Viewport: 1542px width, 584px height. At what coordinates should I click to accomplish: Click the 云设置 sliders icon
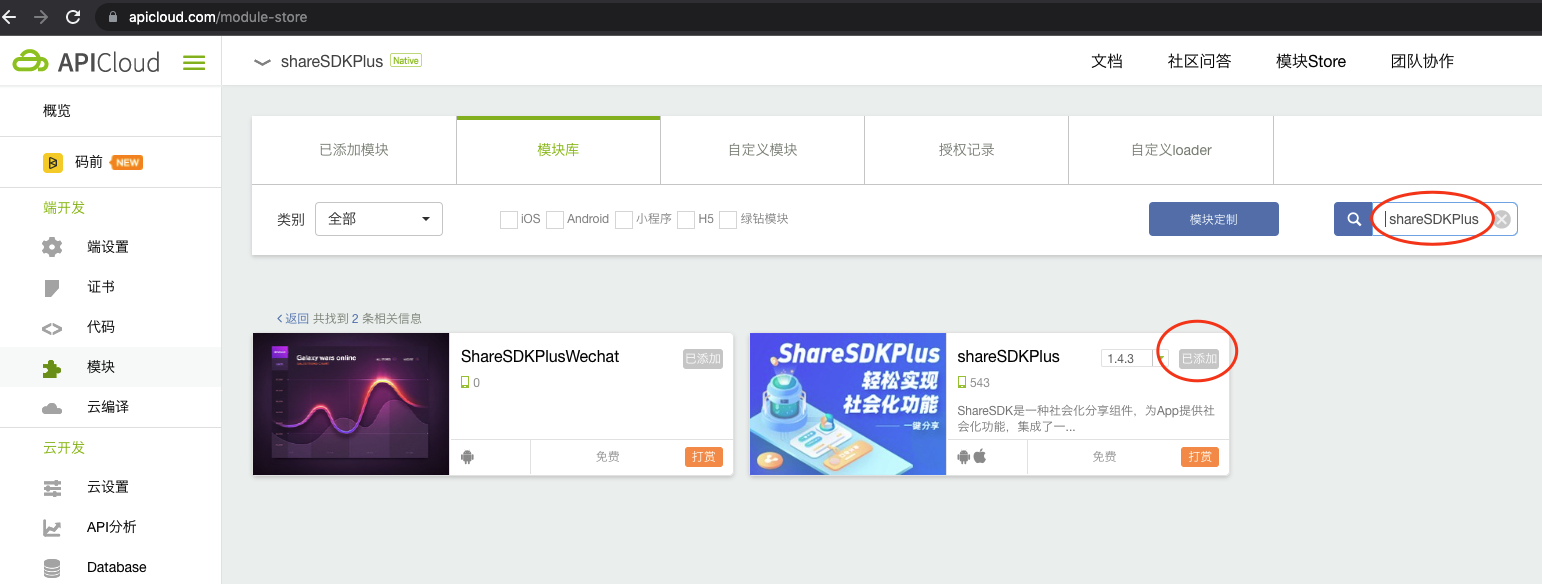tap(52, 488)
